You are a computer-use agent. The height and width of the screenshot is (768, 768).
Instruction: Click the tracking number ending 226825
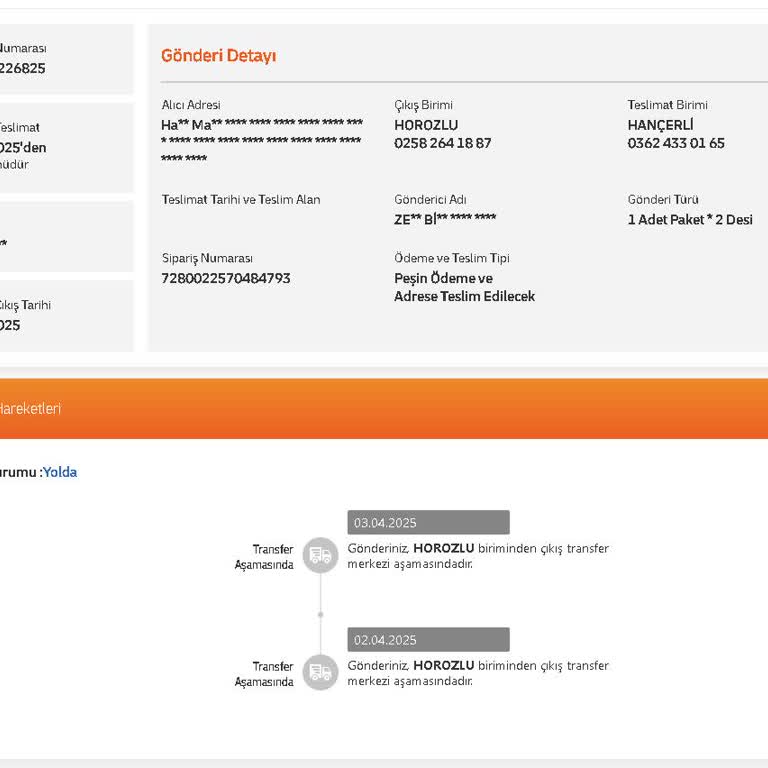[22, 68]
